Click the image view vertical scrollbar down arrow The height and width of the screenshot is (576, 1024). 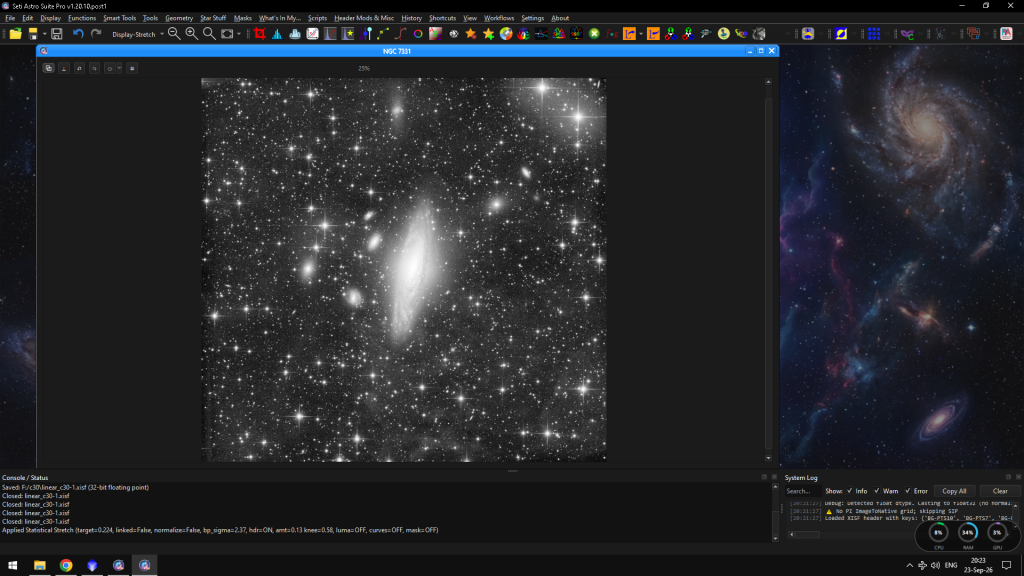[768, 458]
